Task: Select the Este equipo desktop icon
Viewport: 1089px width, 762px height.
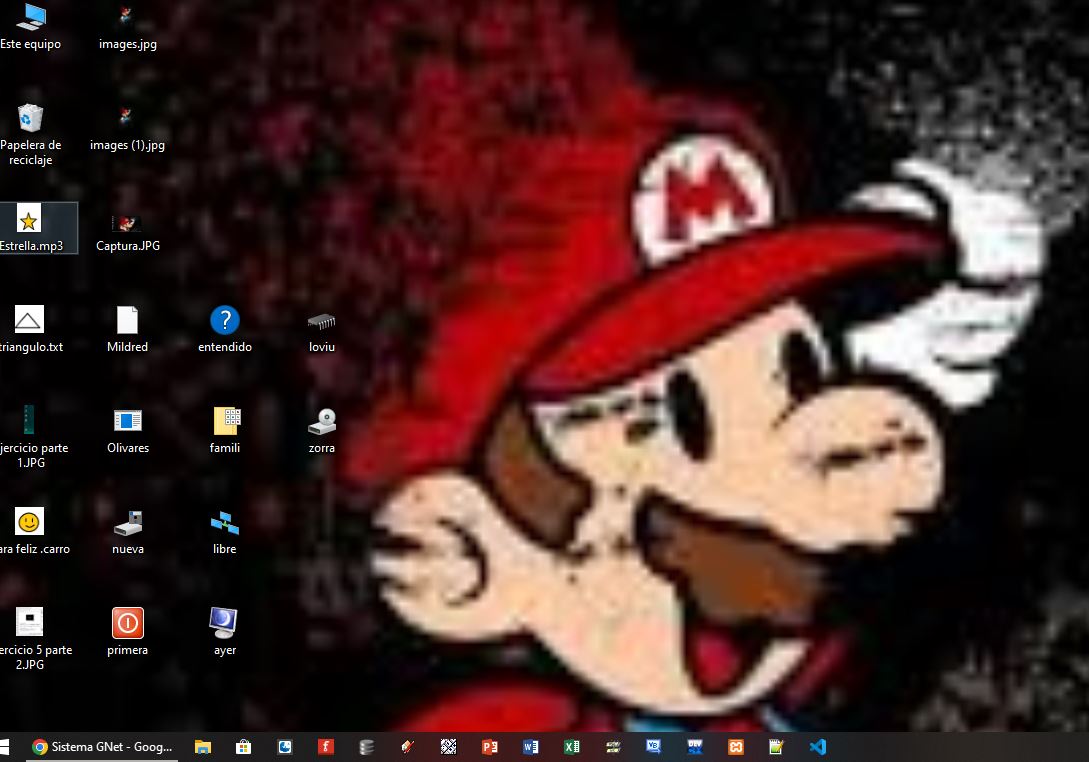Action: [30, 17]
